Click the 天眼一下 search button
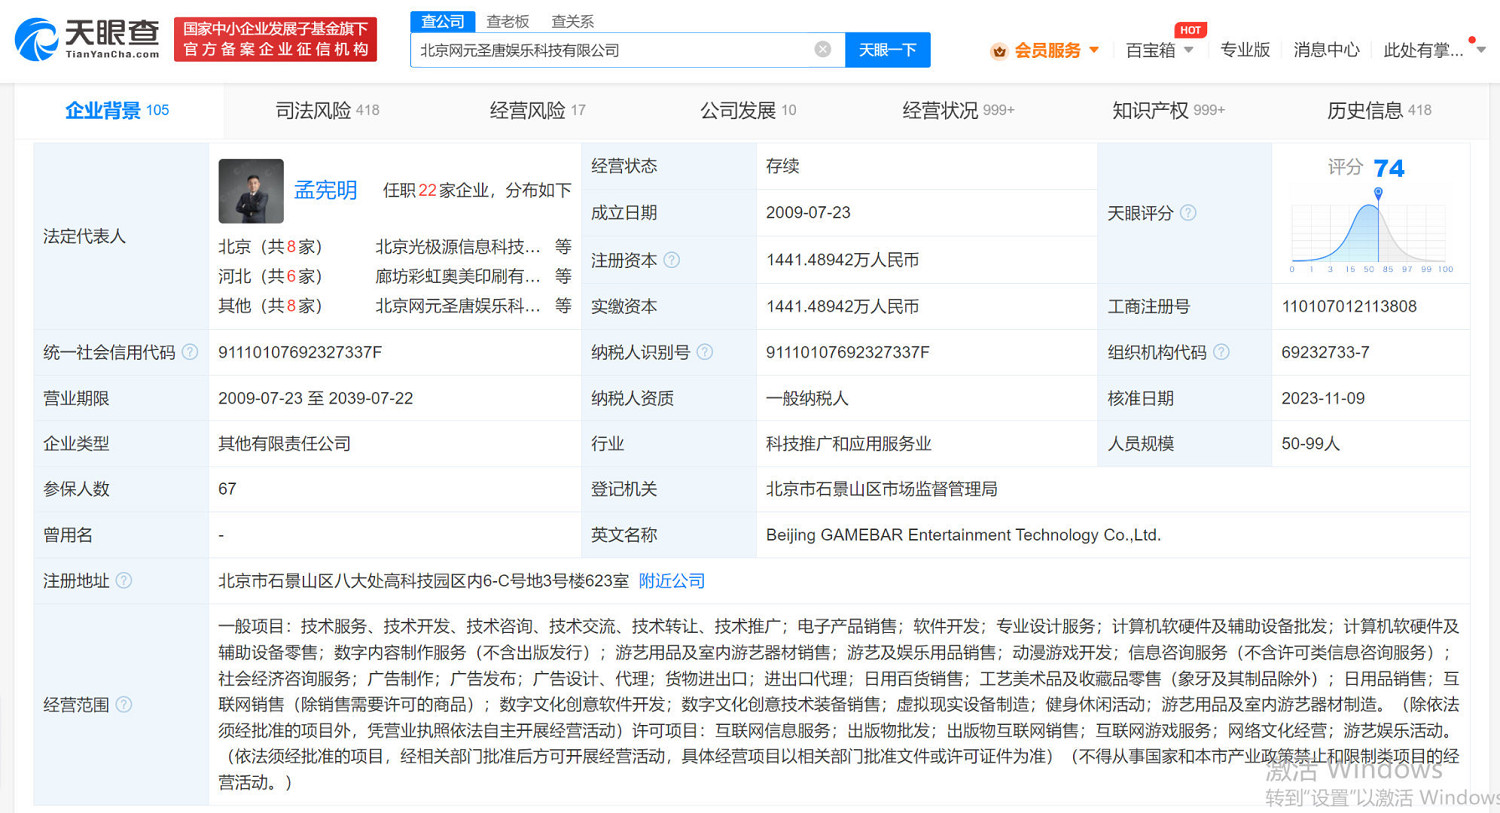The width and height of the screenshot is (1500, 813). click(x=886, y=50)
